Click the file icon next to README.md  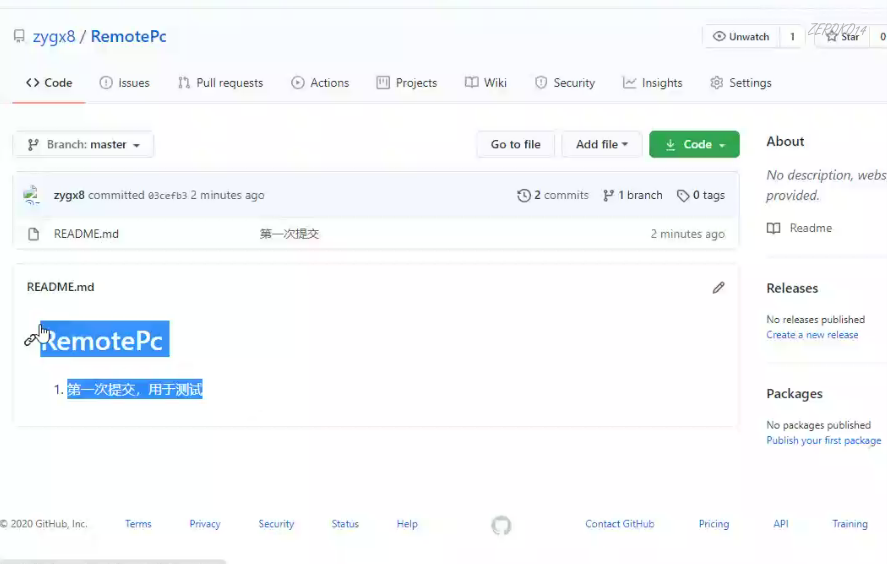point(33,234)
